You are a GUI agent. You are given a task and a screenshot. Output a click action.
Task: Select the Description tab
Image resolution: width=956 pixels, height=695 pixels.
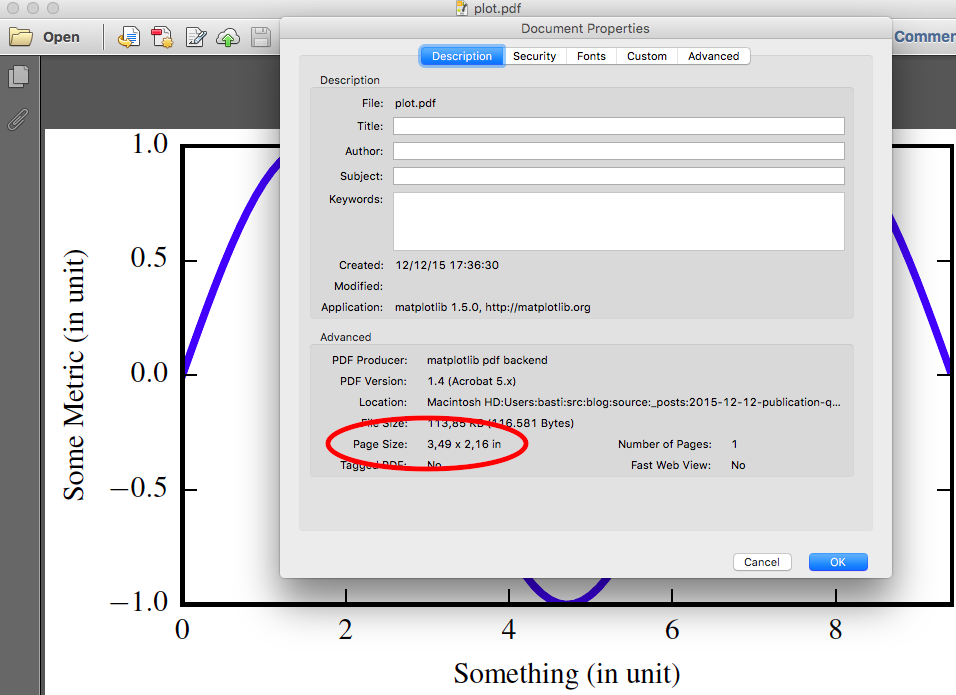click(461, 56)
